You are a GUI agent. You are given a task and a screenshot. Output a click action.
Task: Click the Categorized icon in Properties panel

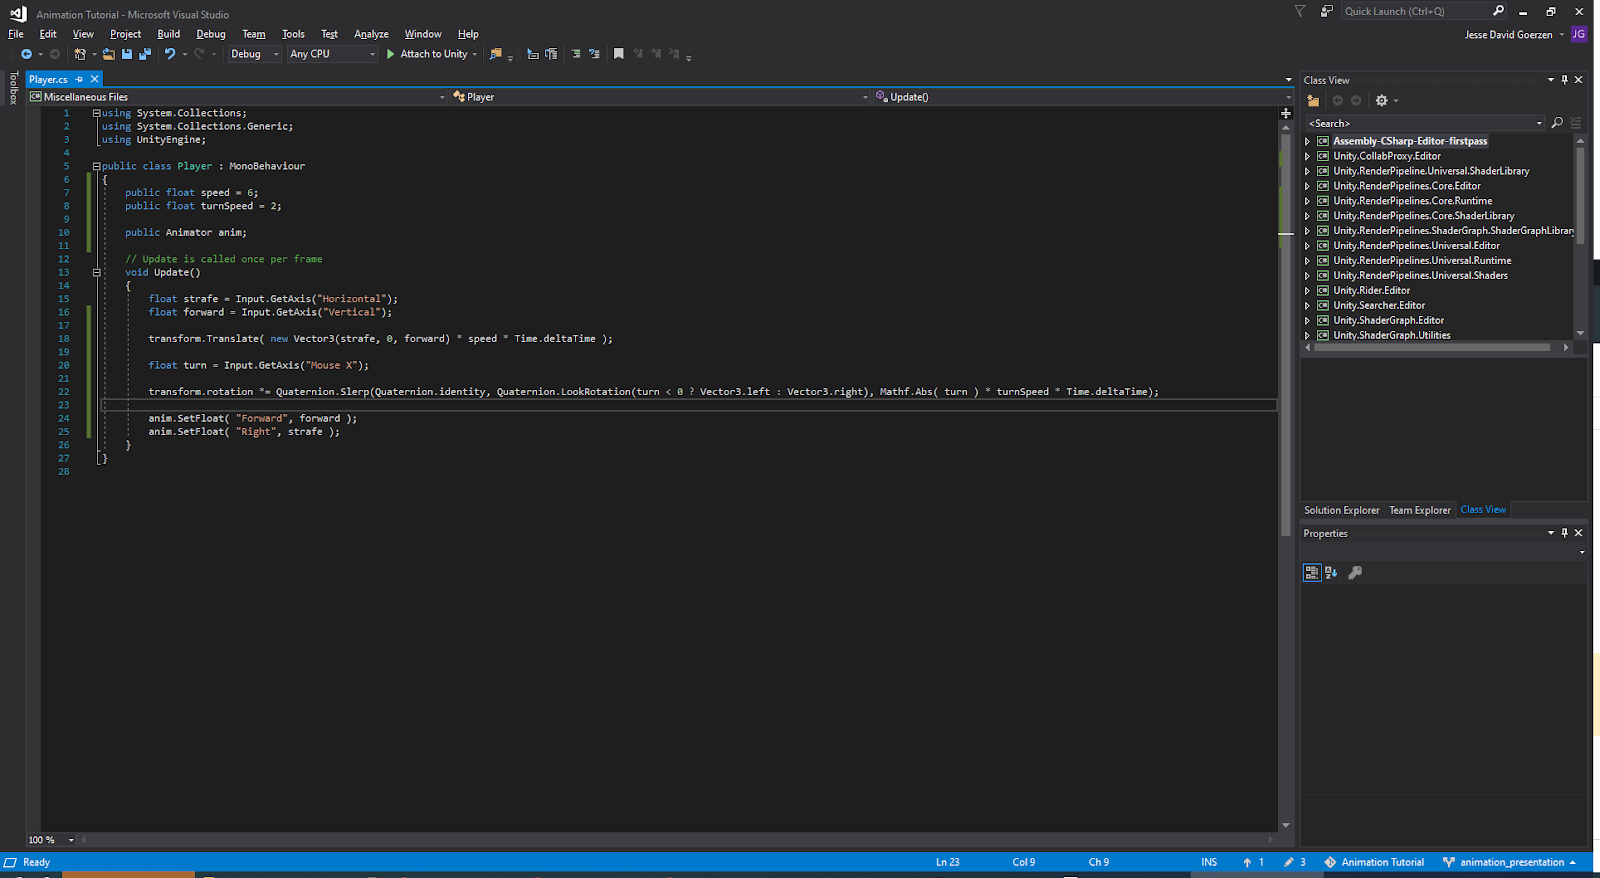pyautogui.click(x=1312, y=573)
